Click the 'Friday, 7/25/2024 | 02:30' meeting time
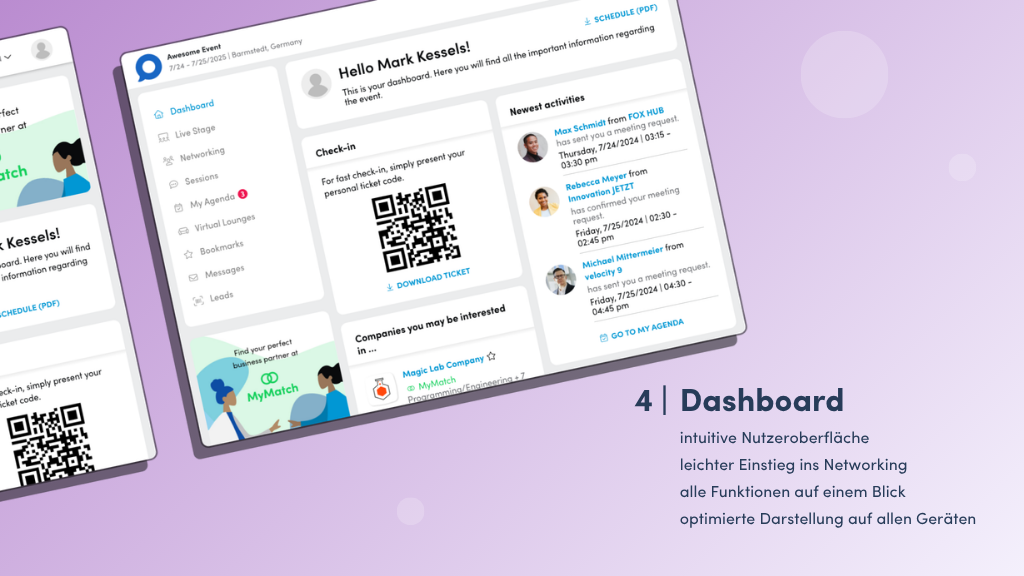The image size is (1024, 576). (x=625, y=225)
